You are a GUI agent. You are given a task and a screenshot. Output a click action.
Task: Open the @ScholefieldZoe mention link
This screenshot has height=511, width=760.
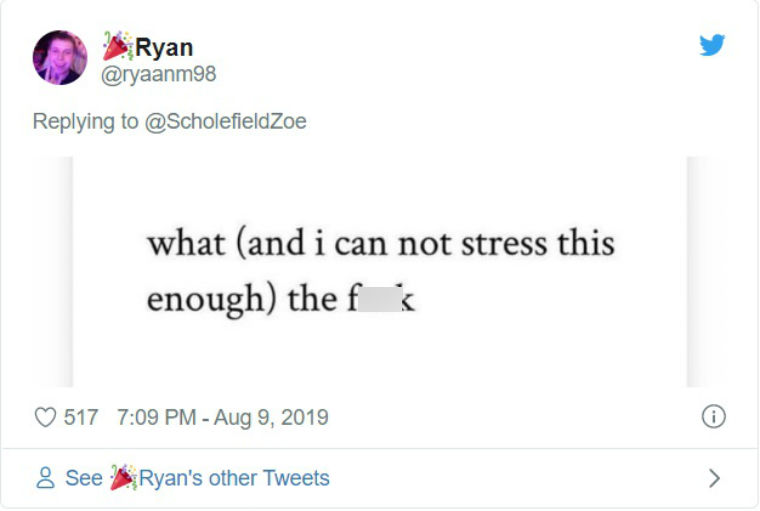[225, 121]
